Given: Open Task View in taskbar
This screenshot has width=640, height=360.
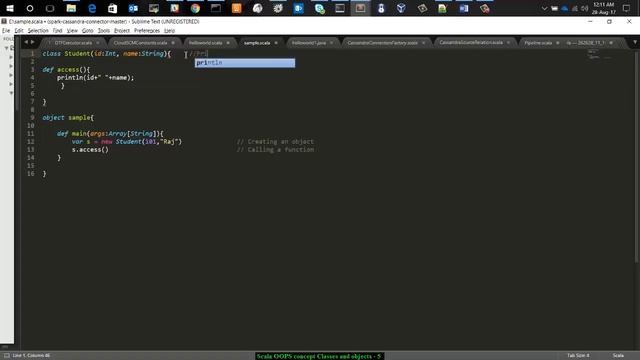Looking at the screenshot, I should click(50, 8).
